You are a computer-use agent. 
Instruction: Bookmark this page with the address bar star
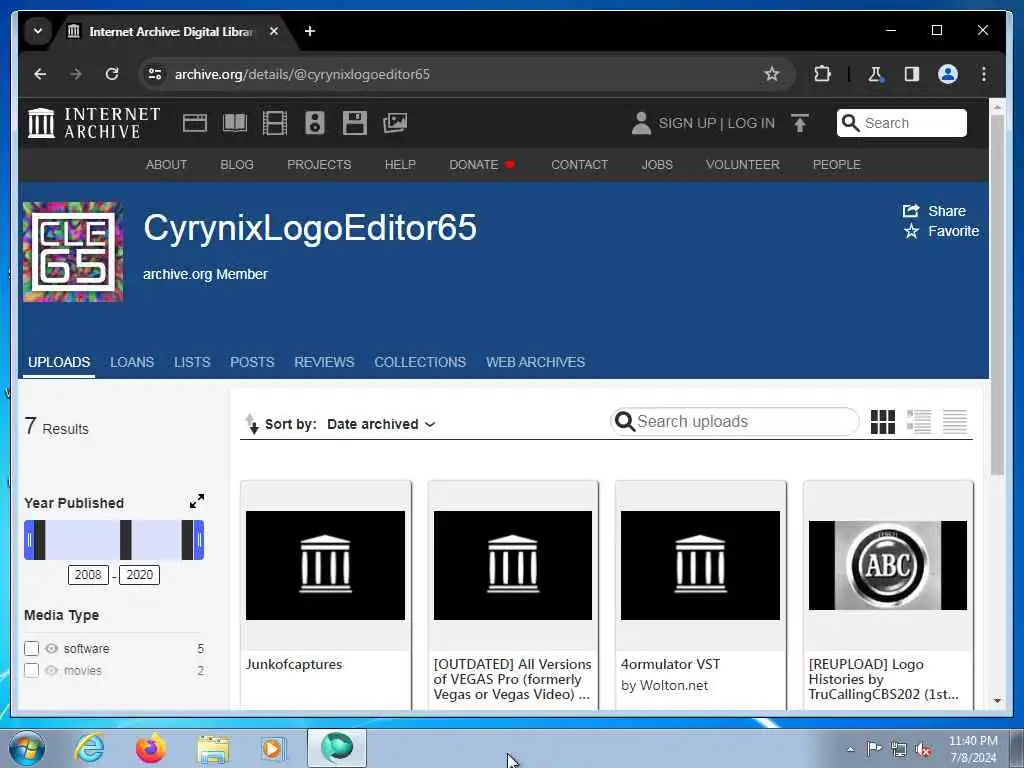click(x=771, y=74)
